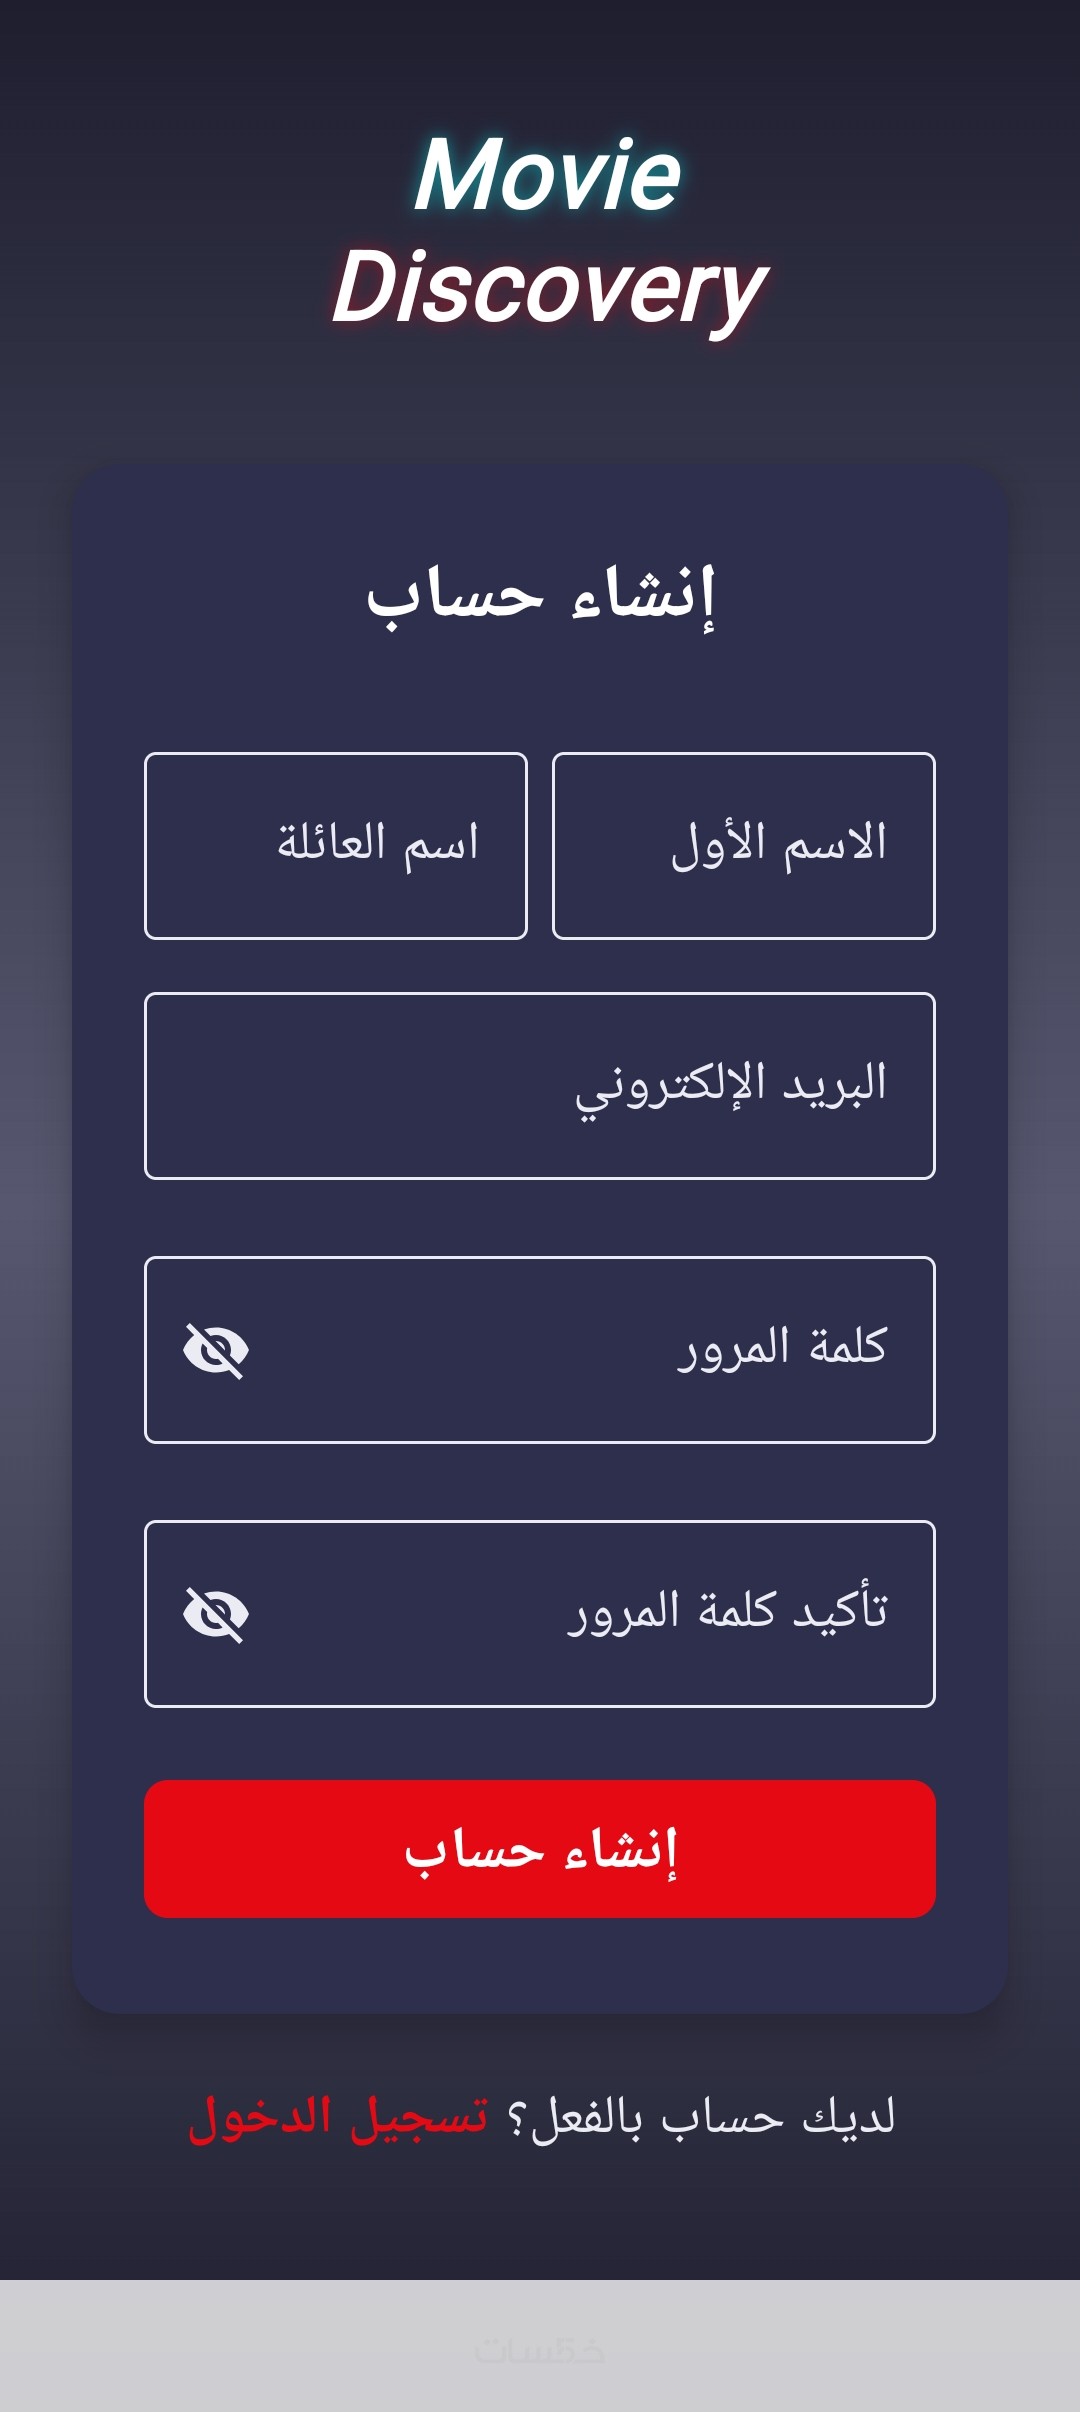Toggle visibility for تأكيد كلمة المرور
The image size is (1080, 2412).
[x=216, y=1614]
